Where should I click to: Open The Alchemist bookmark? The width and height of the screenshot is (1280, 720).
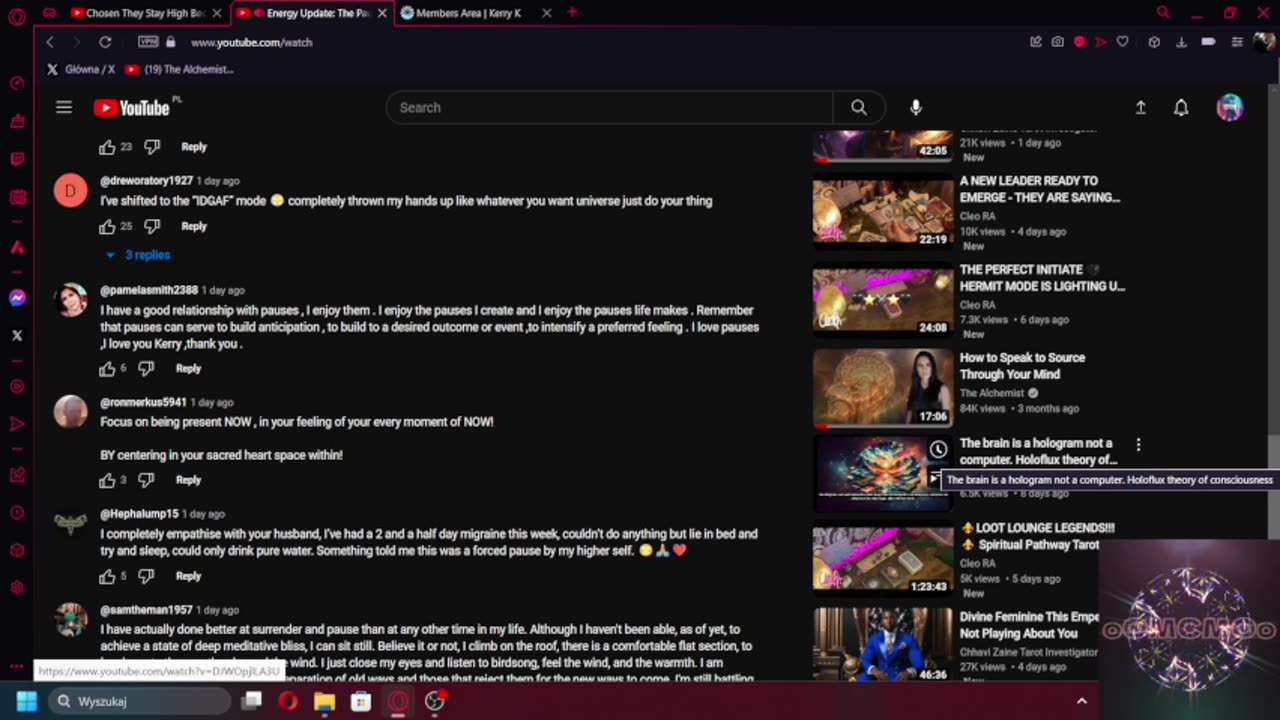tap(180, 69)
